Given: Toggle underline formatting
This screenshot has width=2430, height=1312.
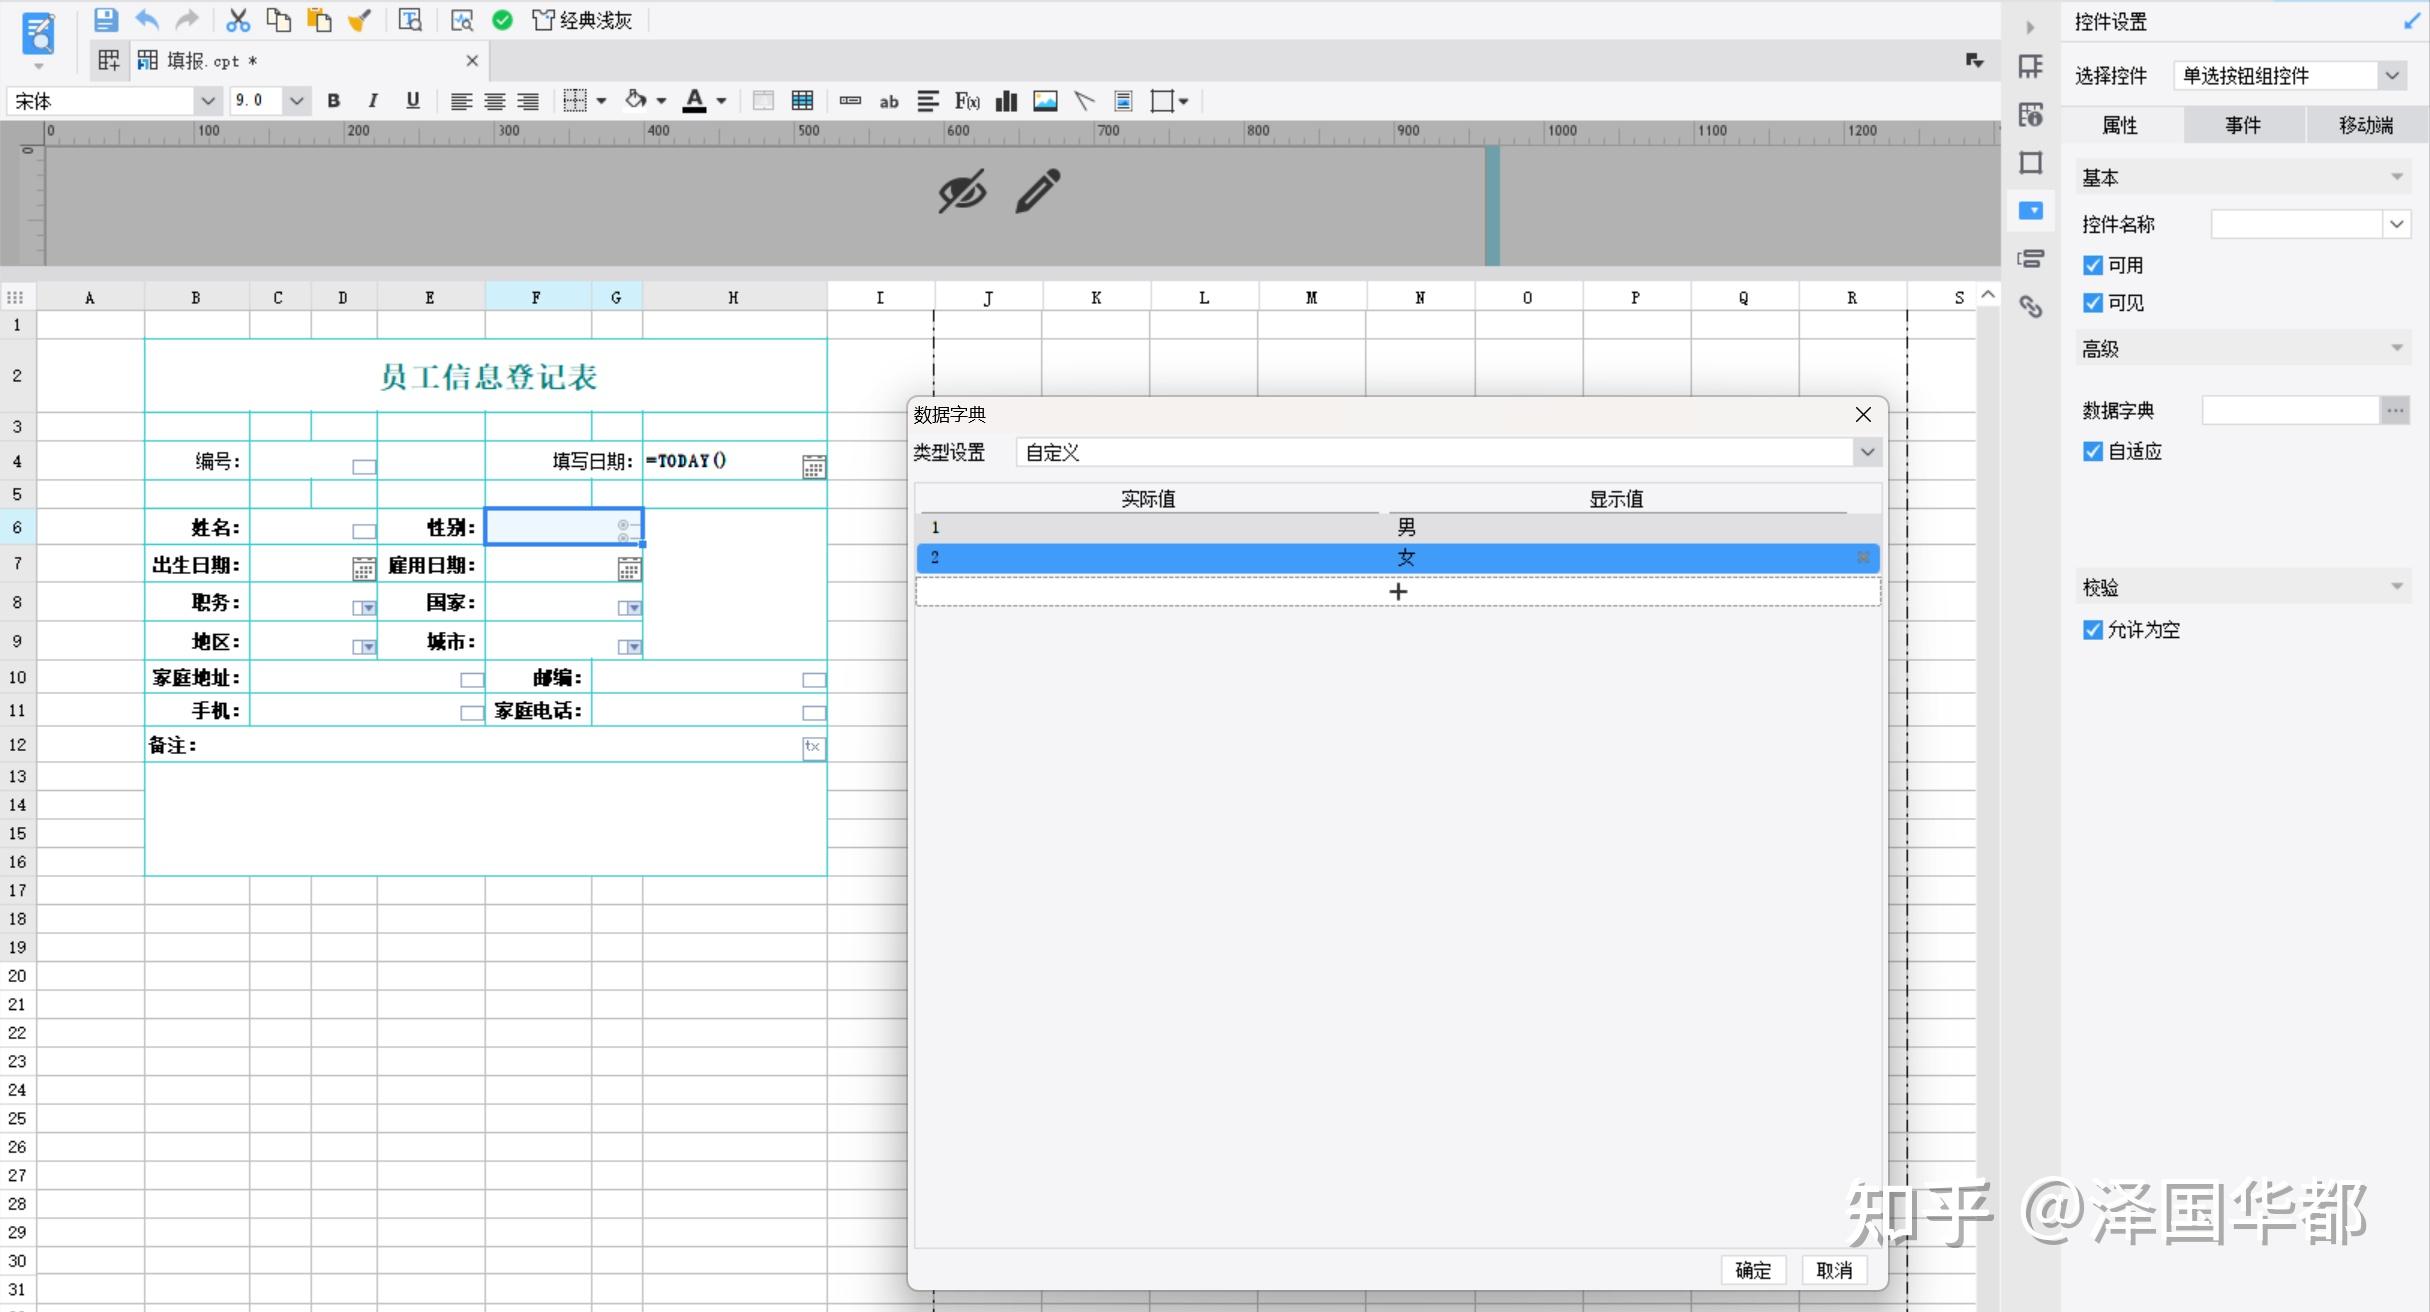Looking at the screenshot, I should coord(413,101).
